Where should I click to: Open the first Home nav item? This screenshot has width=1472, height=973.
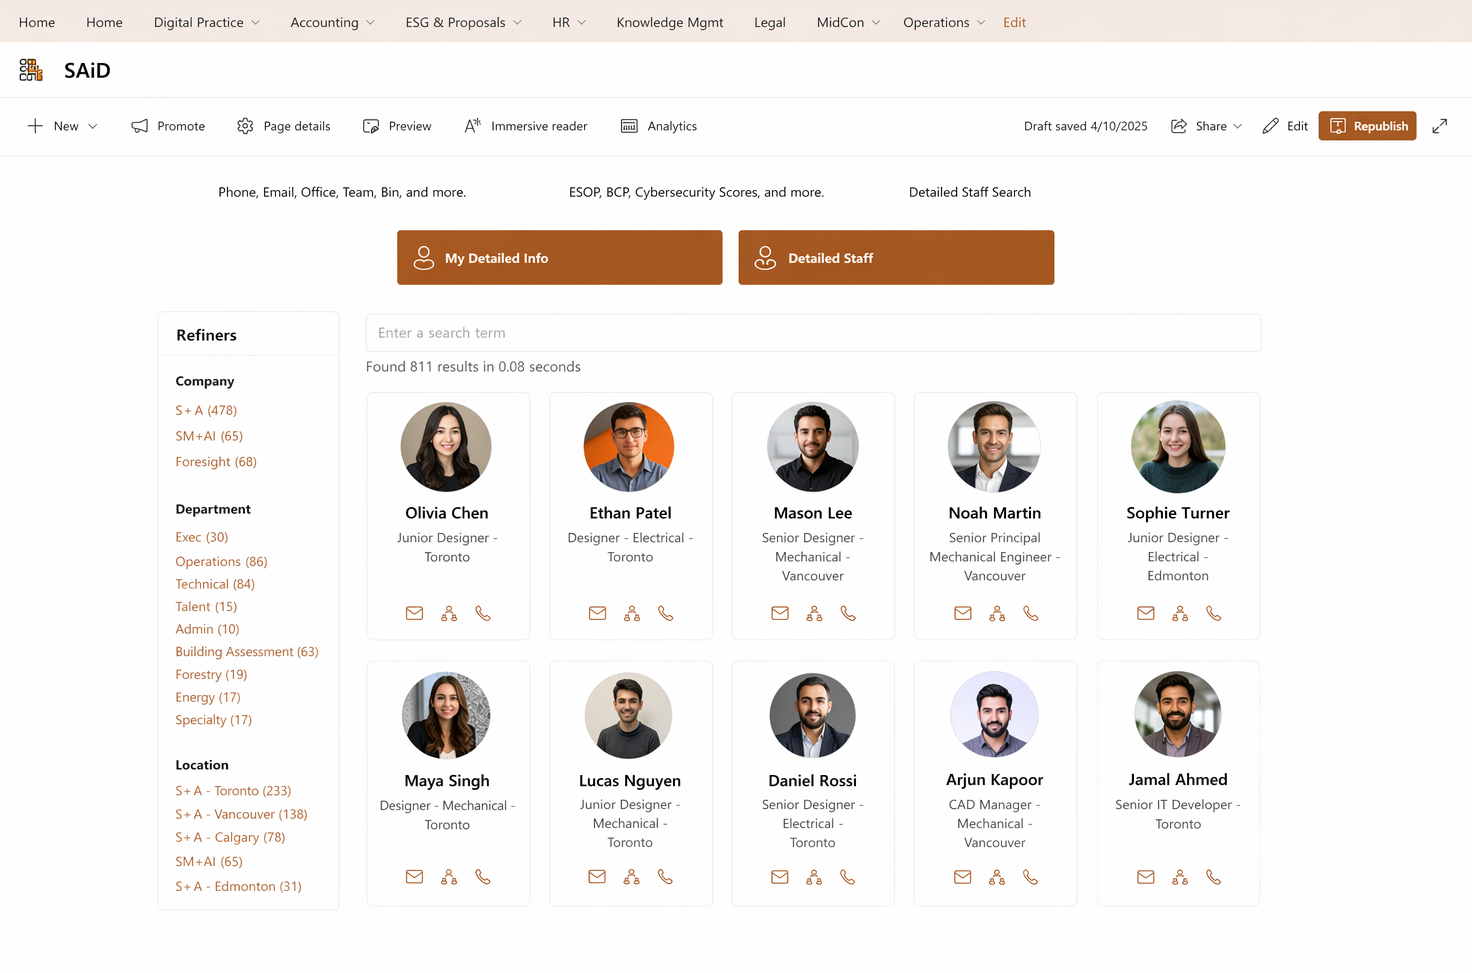click(37, 22)
